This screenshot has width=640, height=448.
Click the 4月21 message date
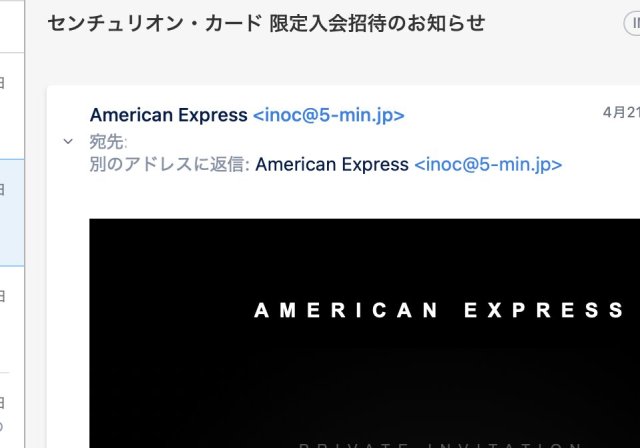click(x=621, y=112)
